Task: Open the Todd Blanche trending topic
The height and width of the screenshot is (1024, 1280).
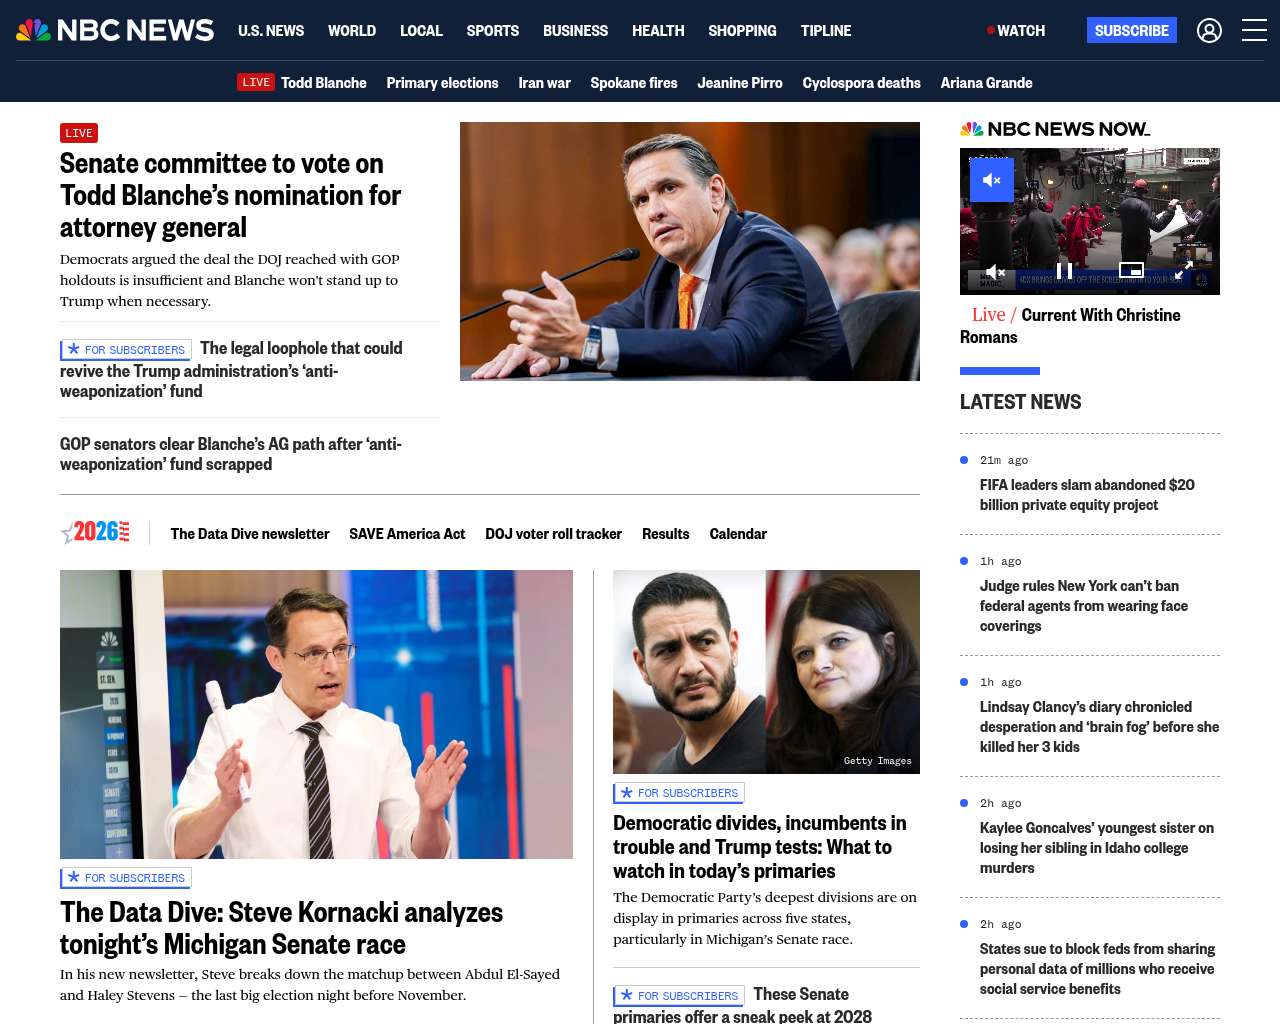Action: (x=324, y=83)
